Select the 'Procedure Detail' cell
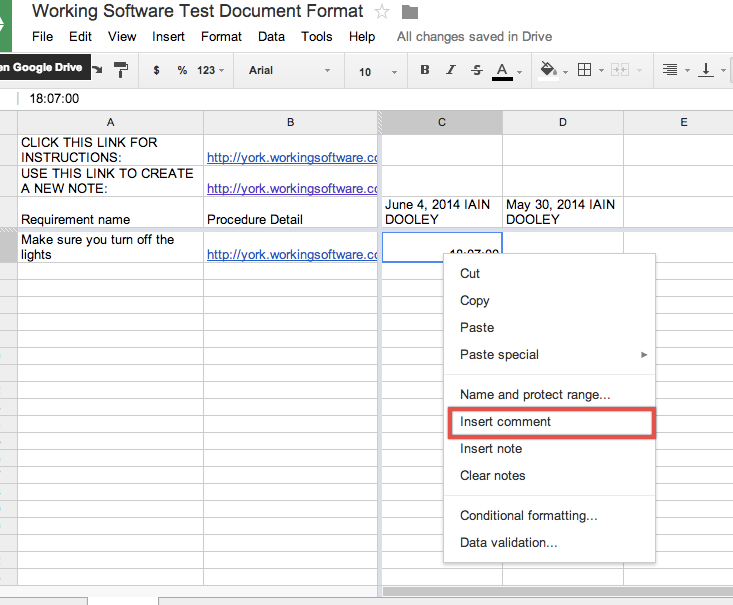Viewport: 733px width, 605px height. 290,212
